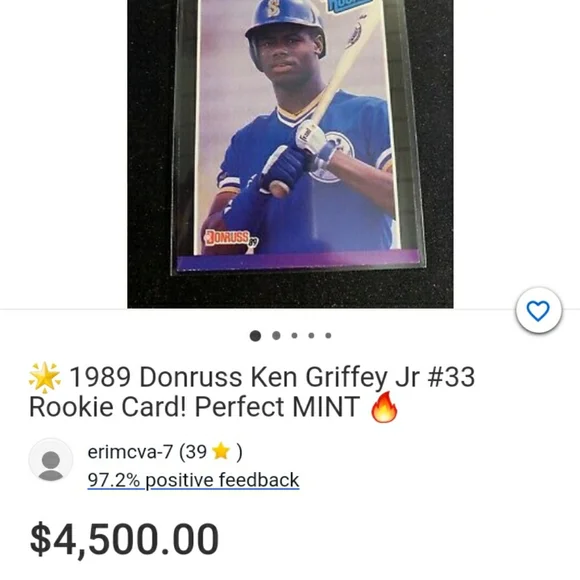The height and width of the screenshot is (580, 580).
Task: Go to the third image dot
Action: (294, 335)
